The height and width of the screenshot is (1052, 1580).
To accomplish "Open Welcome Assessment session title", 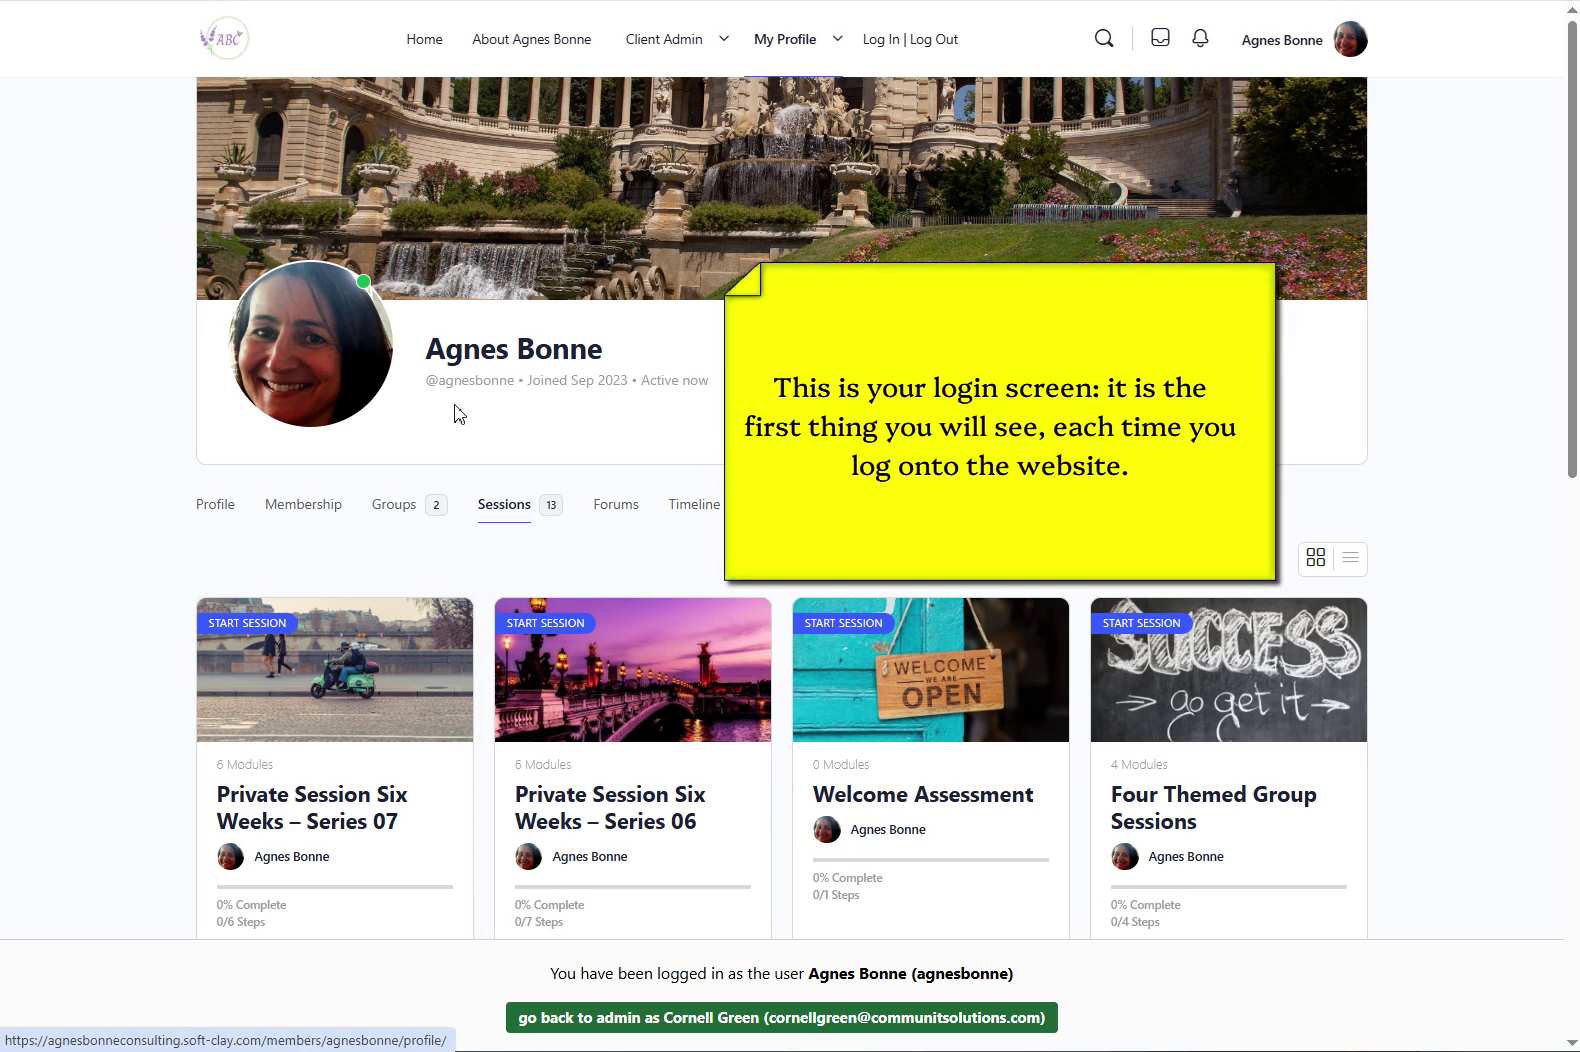I will [x=922, y=795].
